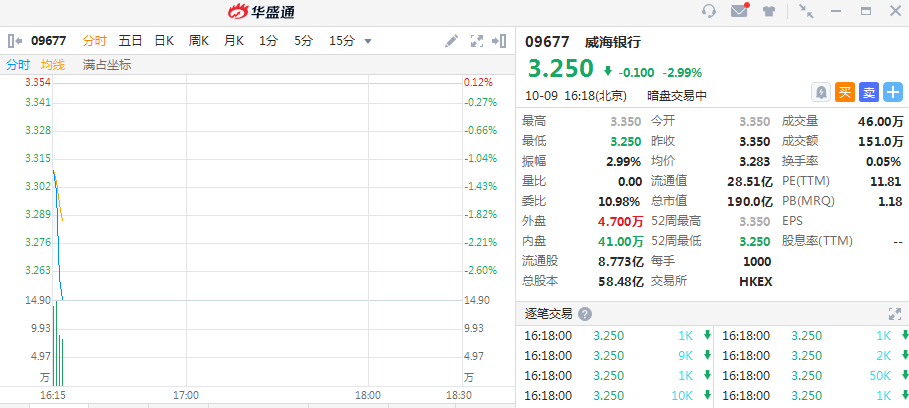Toggle 均线 average line display
Screen dimensions: 909x408
[x=53, y=65]
